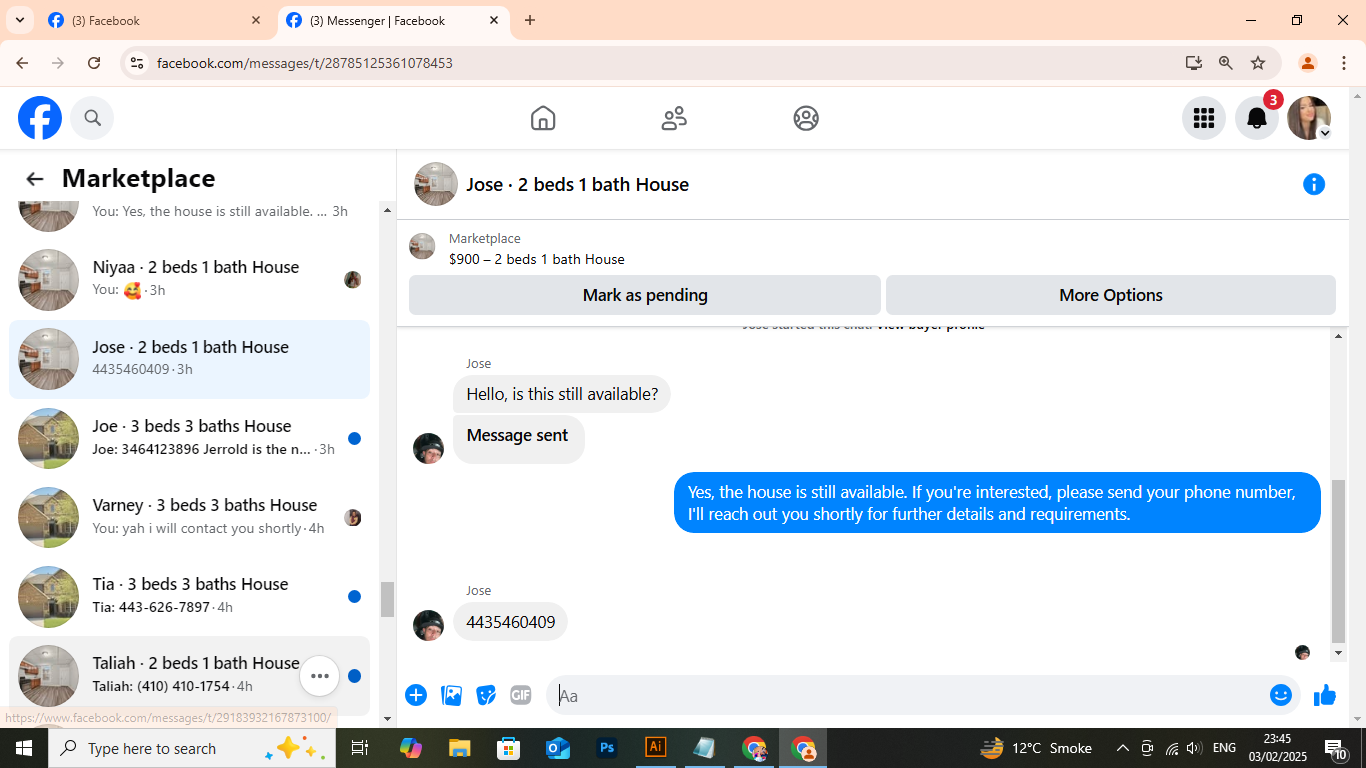This screenshot has width=1366, height=768.
Task: View site information icon beside URL
Action: point(138,63)
